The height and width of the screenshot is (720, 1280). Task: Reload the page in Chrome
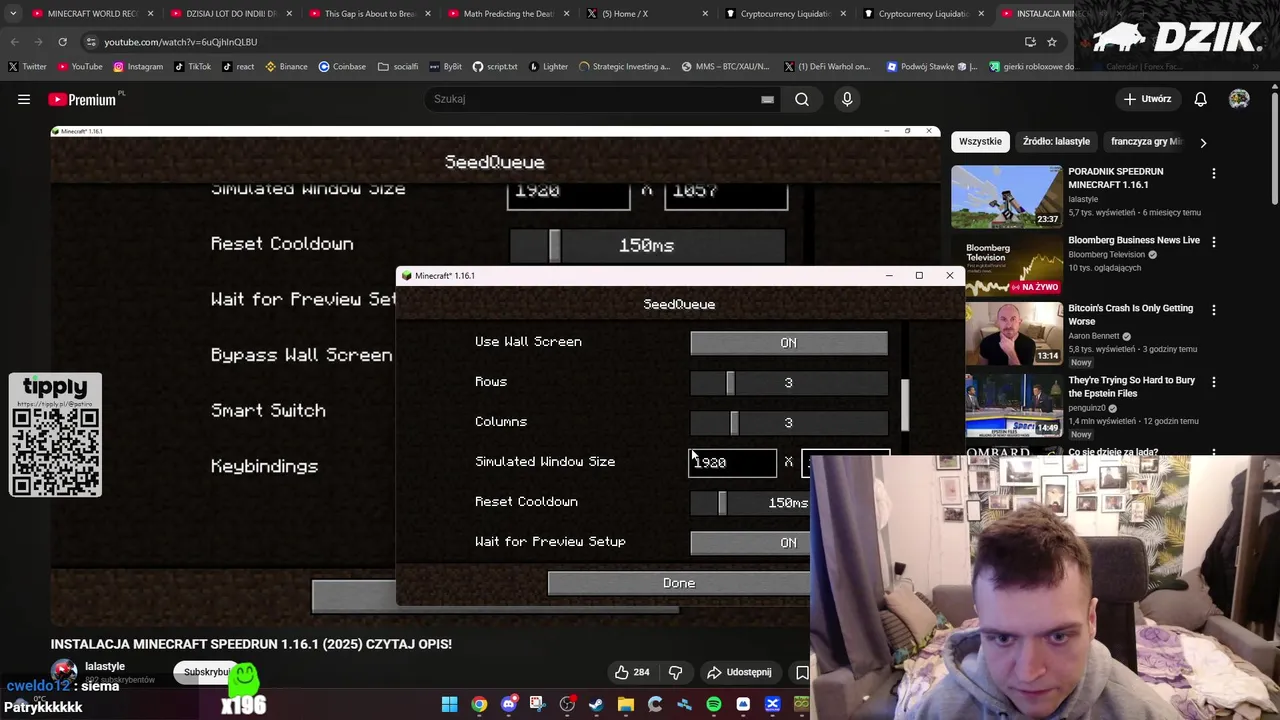[62, 42]
